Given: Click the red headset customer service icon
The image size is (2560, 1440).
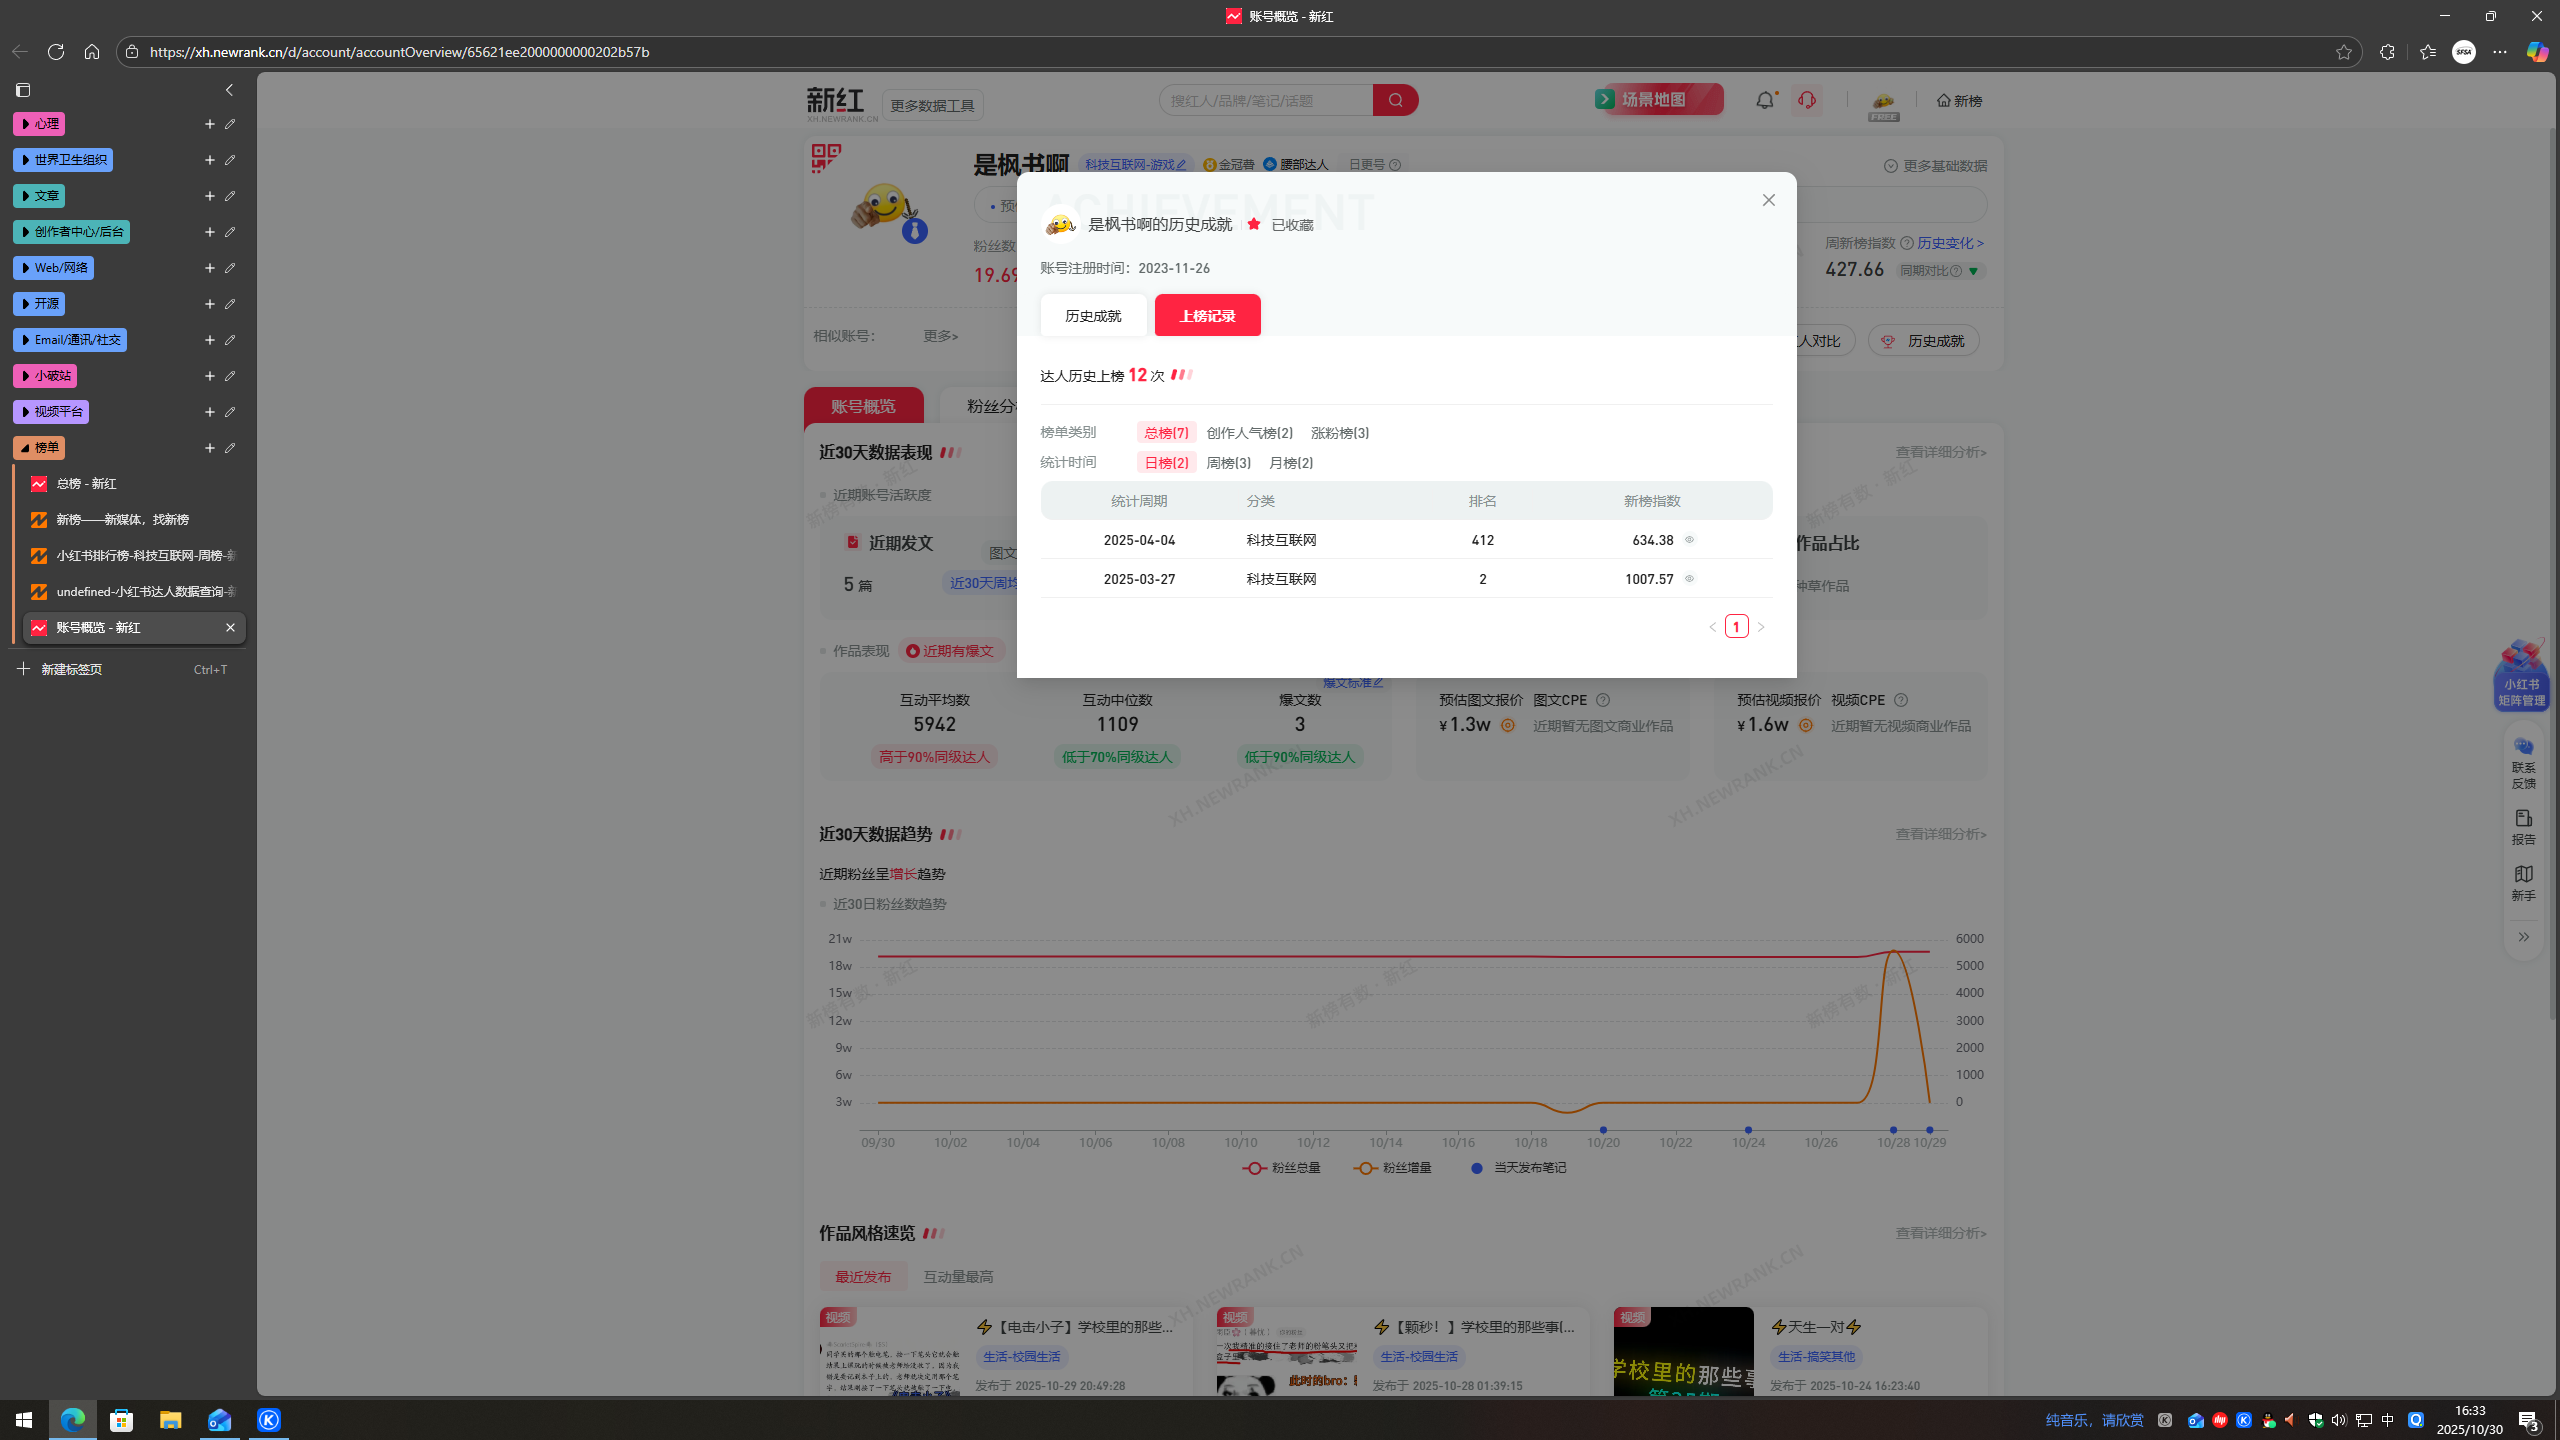Looking at the screenshot, I should click(x=1806, y=100).
